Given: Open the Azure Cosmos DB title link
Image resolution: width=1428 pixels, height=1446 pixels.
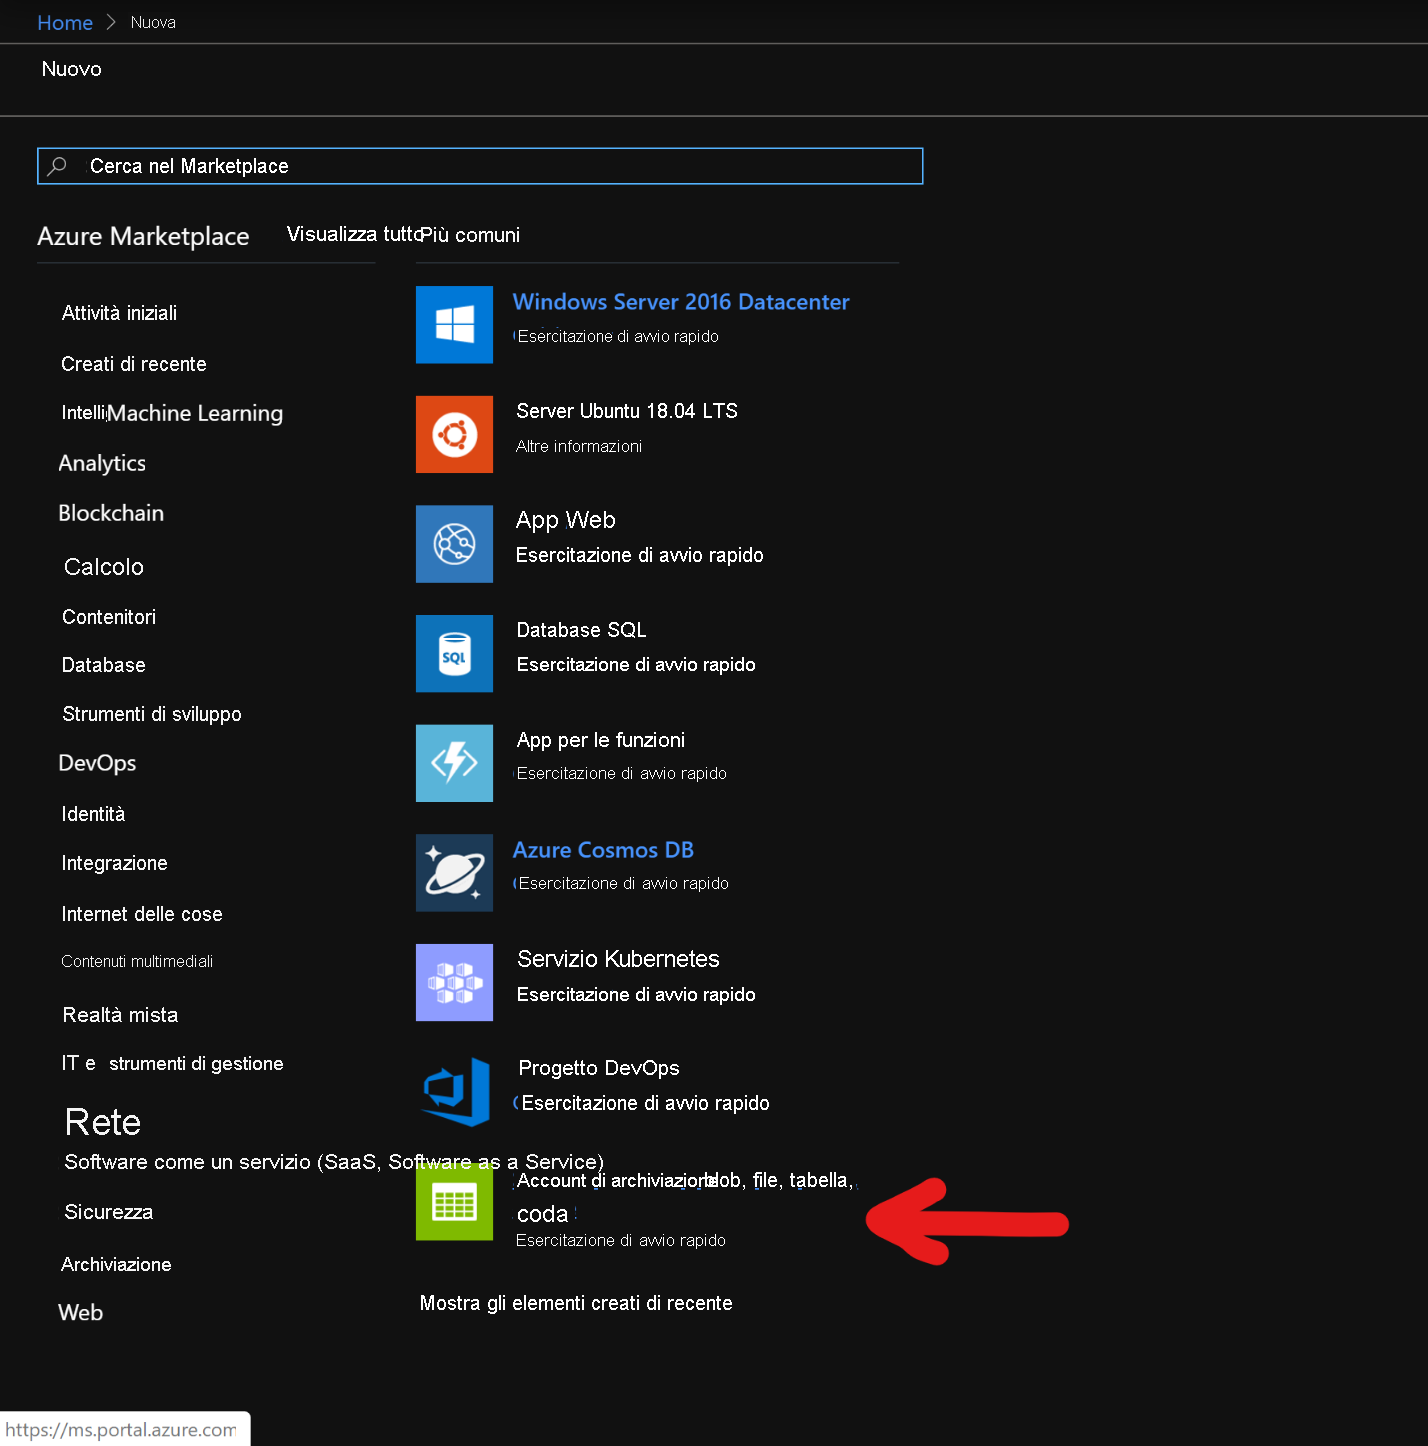Looking at the screenshot, I should (603, 850).
